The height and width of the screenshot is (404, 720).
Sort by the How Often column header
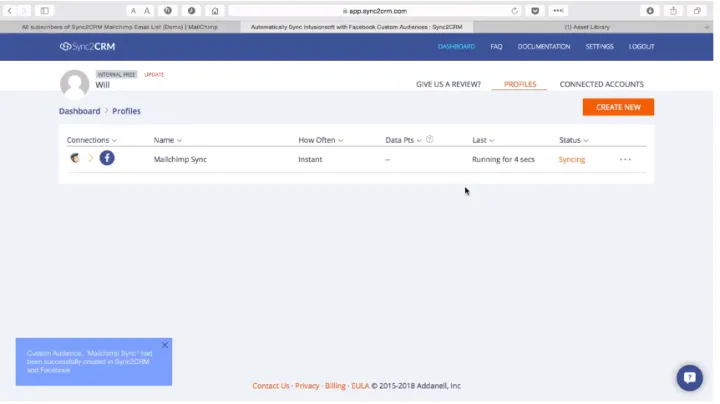point(321,140)
